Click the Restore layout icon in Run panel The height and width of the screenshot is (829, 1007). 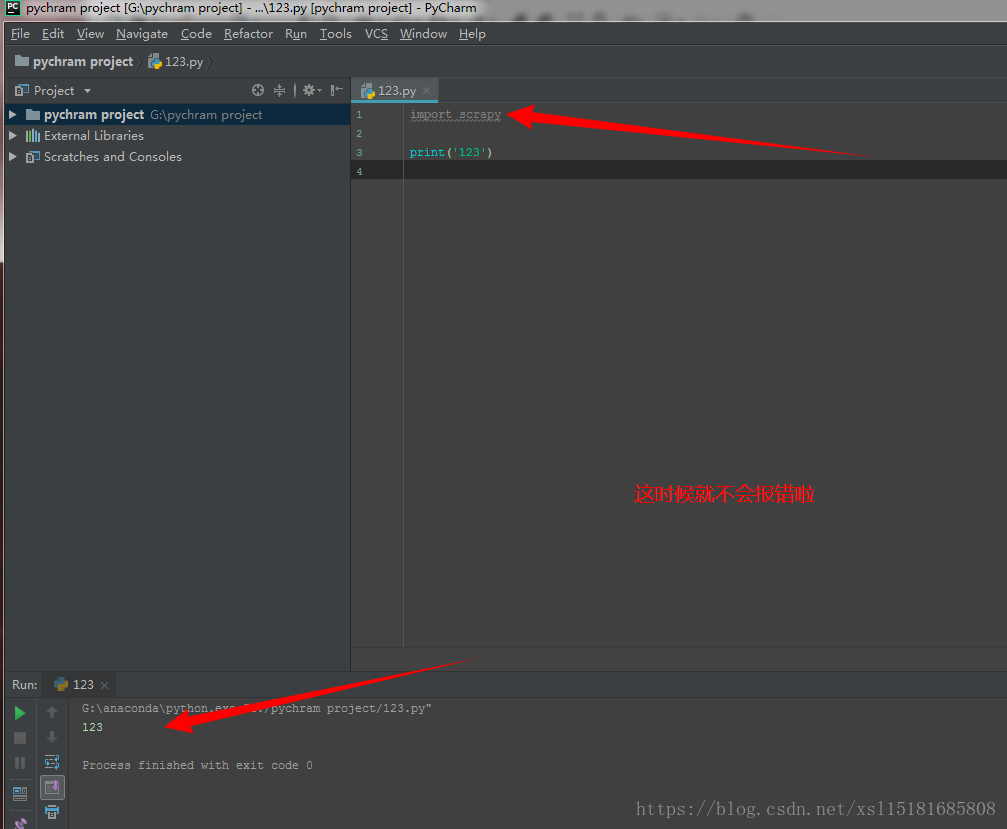point(20,794)
